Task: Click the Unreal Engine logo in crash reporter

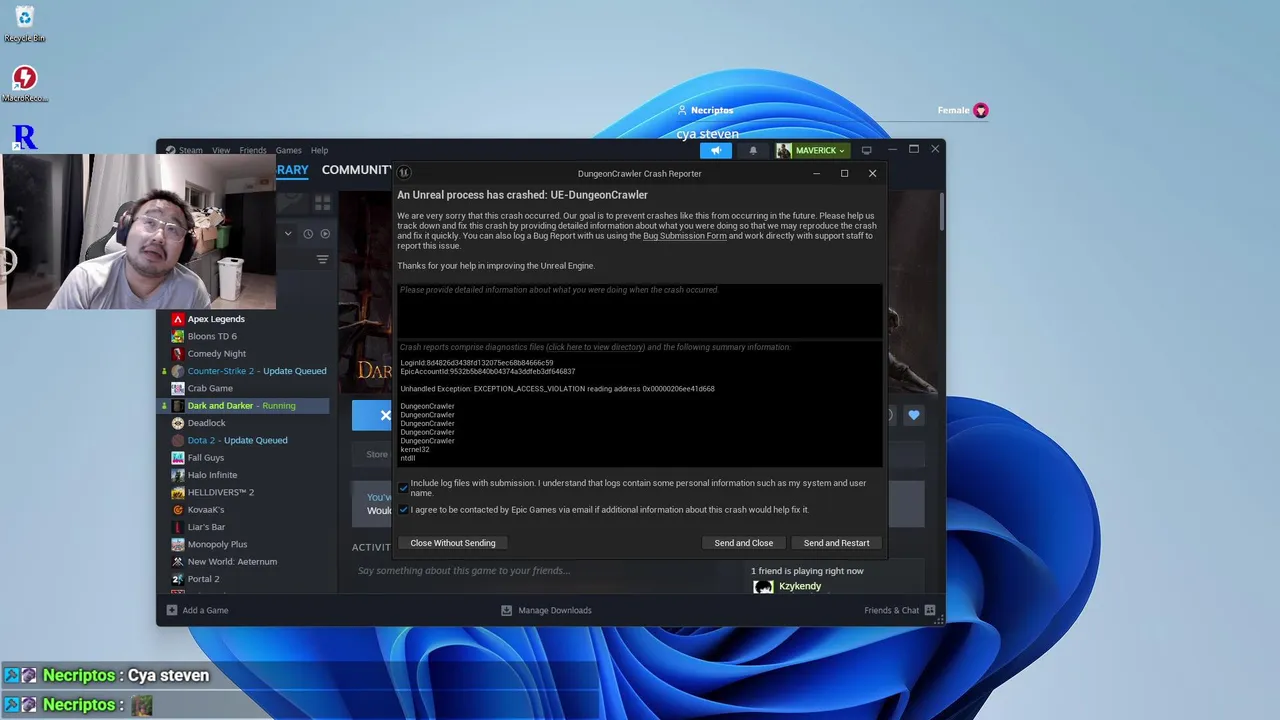Action: 404,173
